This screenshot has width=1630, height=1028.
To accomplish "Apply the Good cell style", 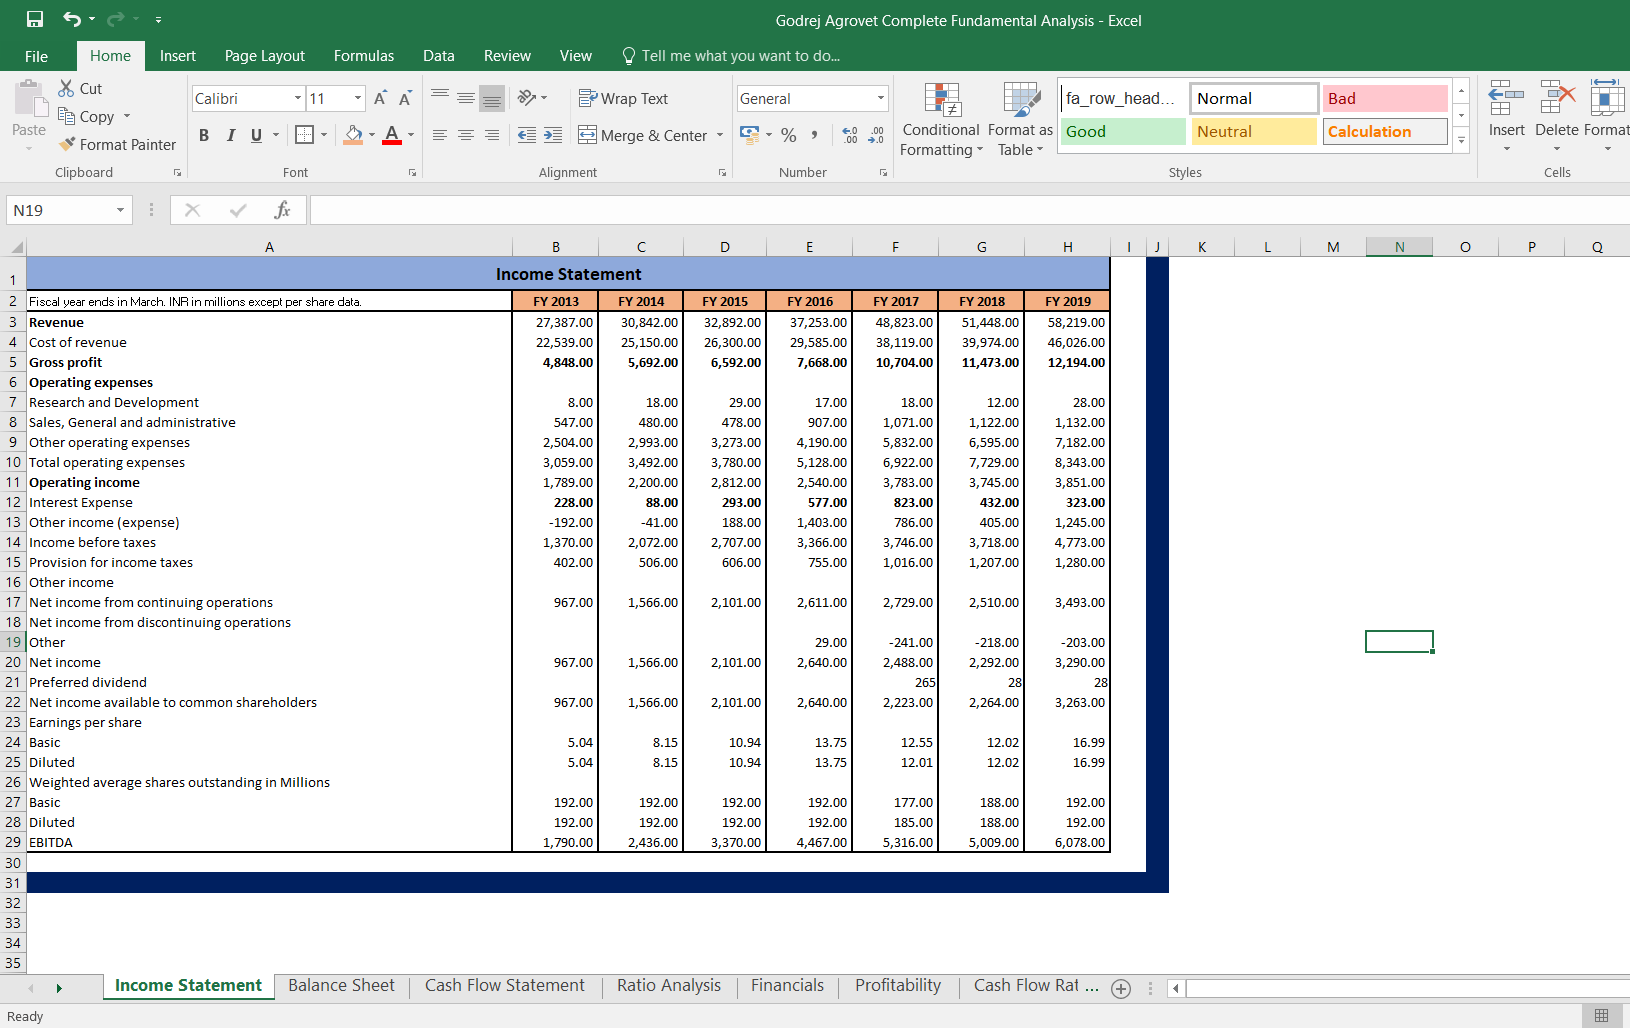I will coord(1123,131).
